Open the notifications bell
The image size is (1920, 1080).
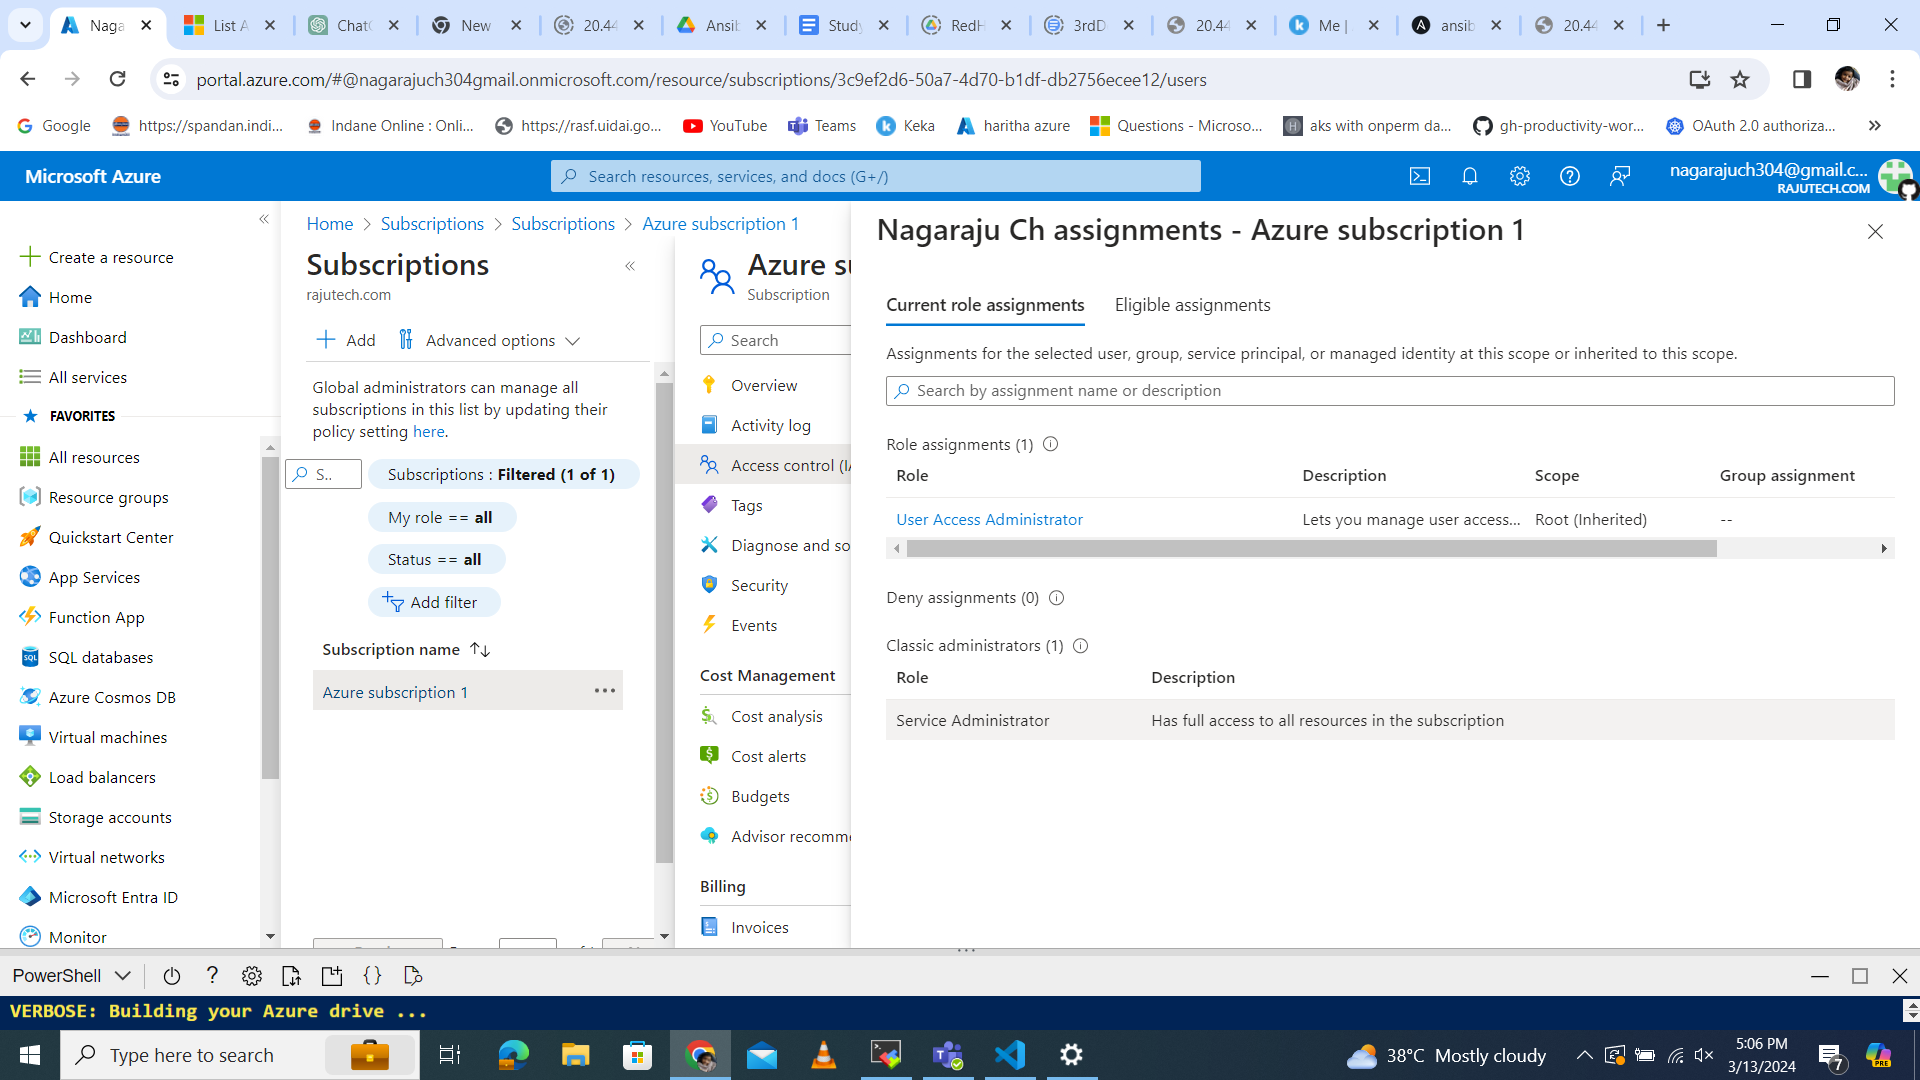click(x=1469, y=176)
